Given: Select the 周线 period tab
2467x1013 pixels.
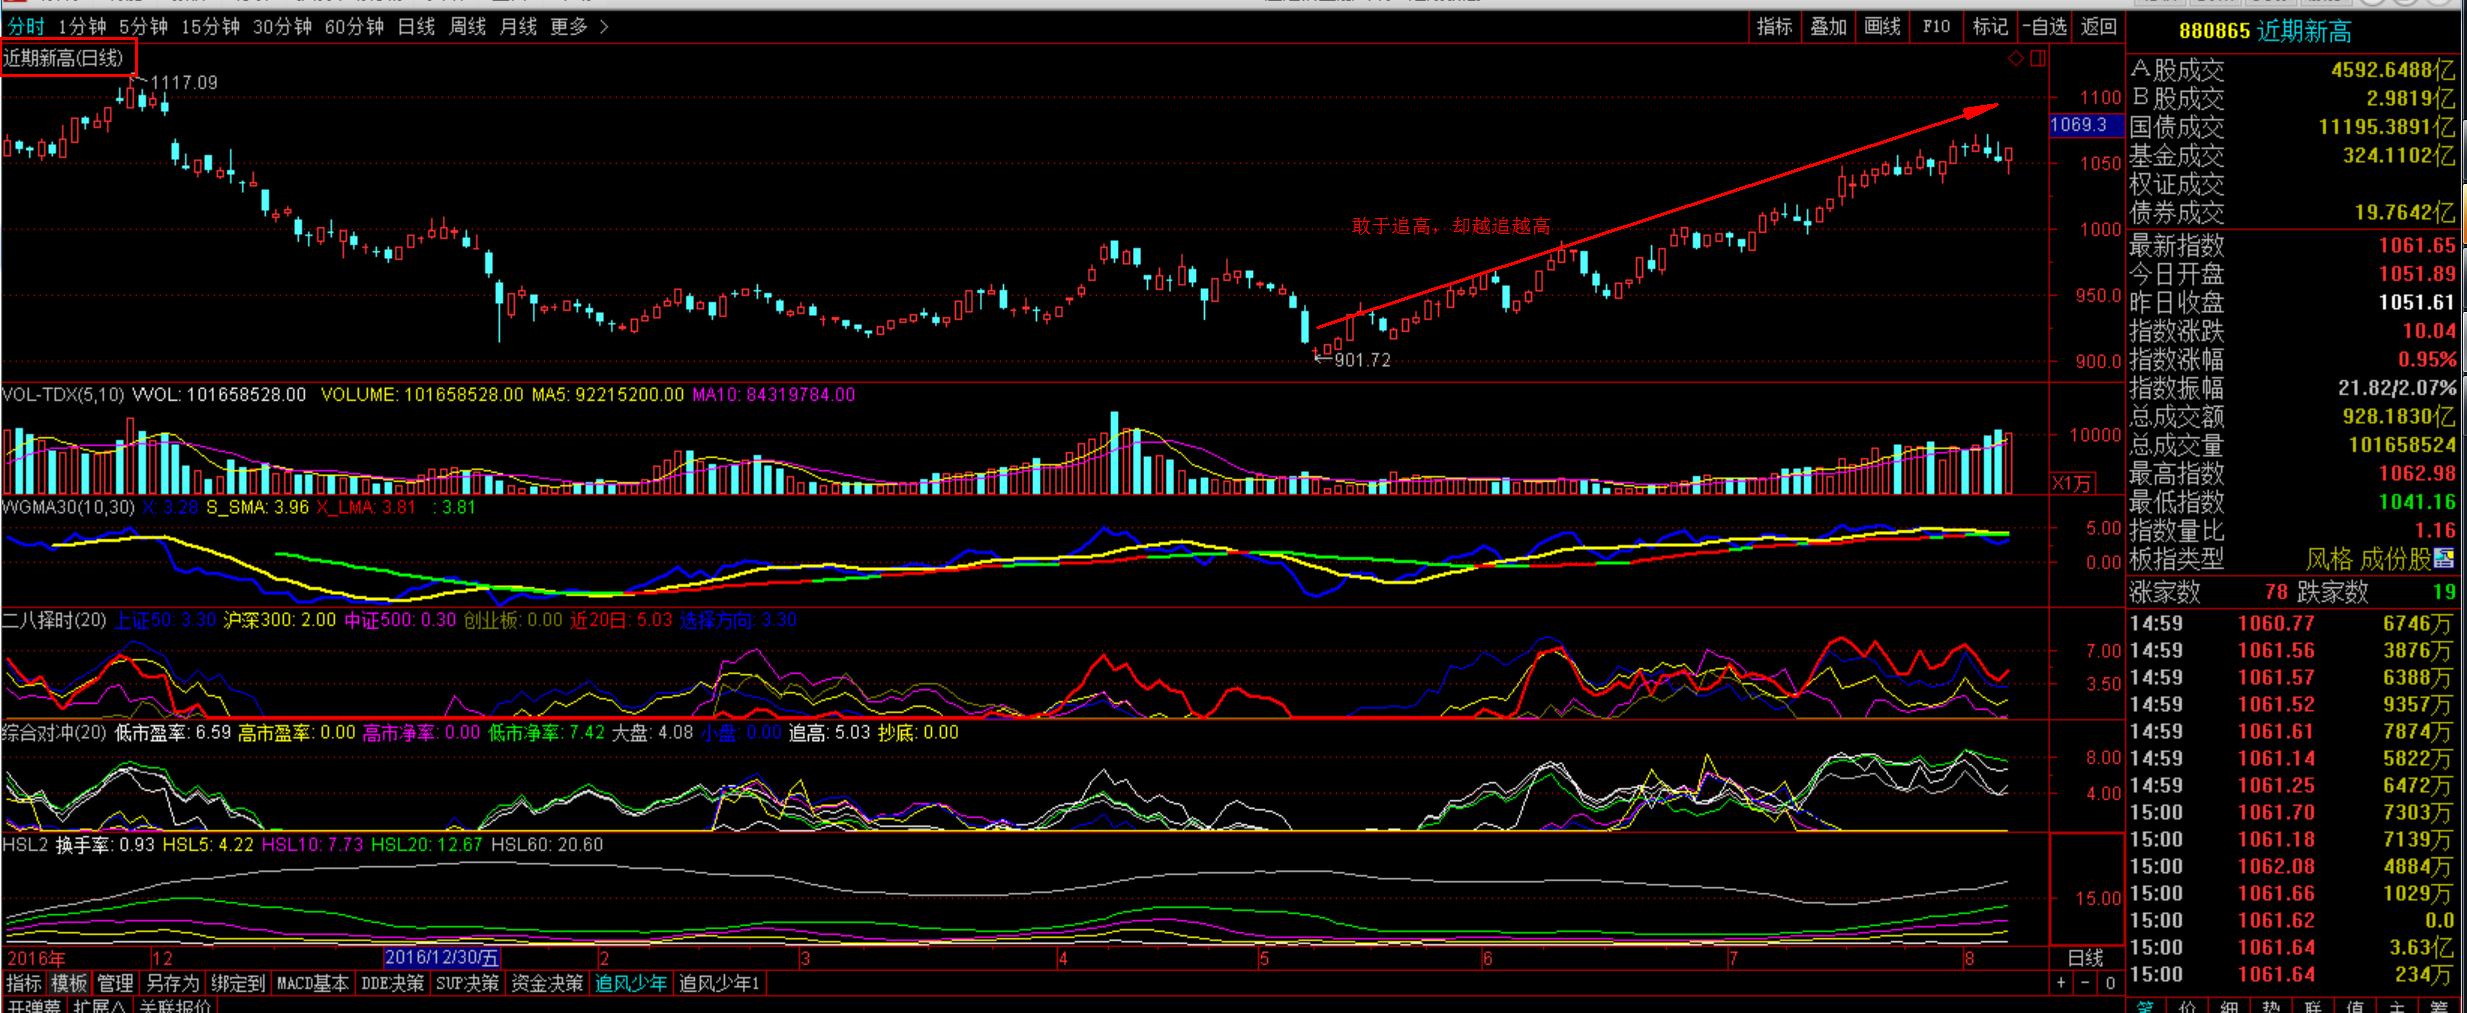Looking at the screenshot, I should point(467,27).
